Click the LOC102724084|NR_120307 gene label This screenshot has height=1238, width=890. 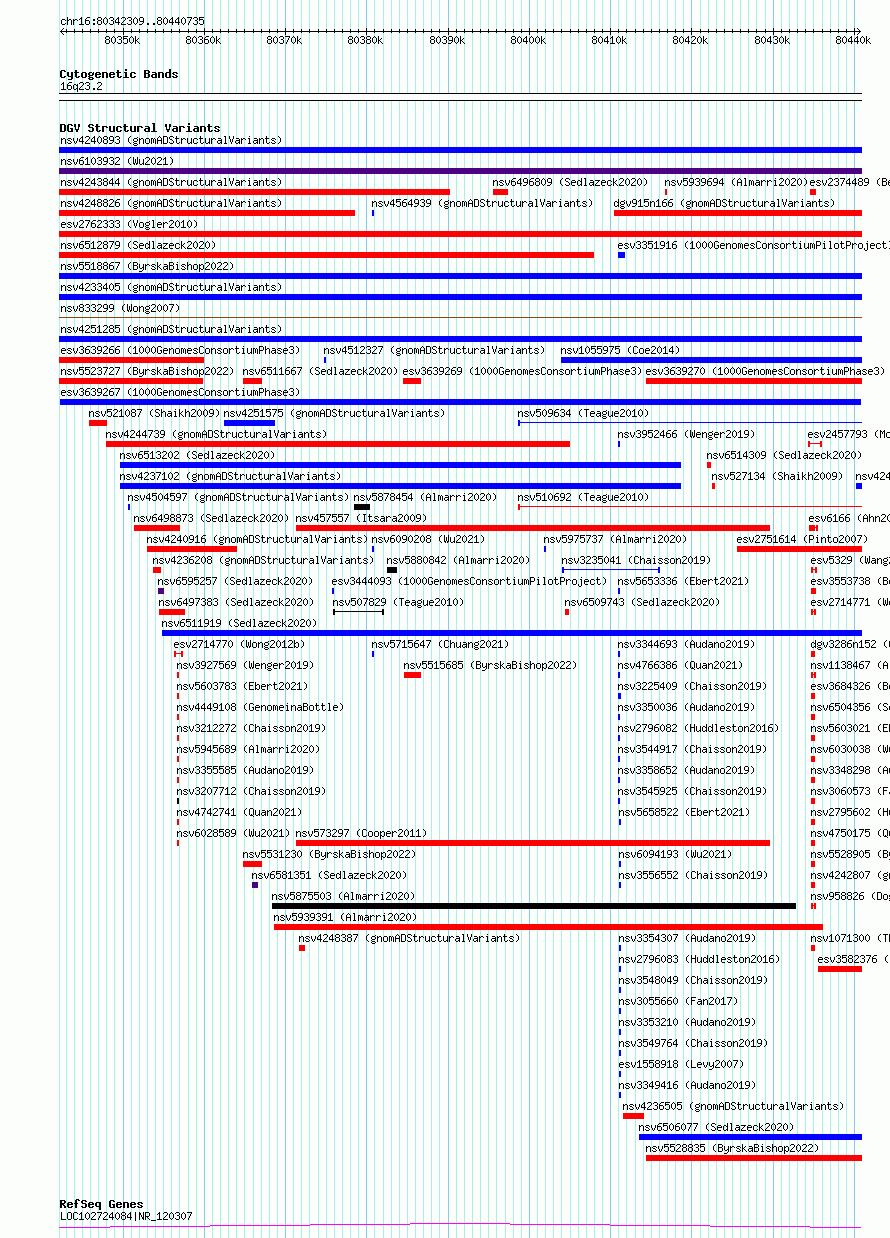pyautogui.click(x=126, y=1216)
